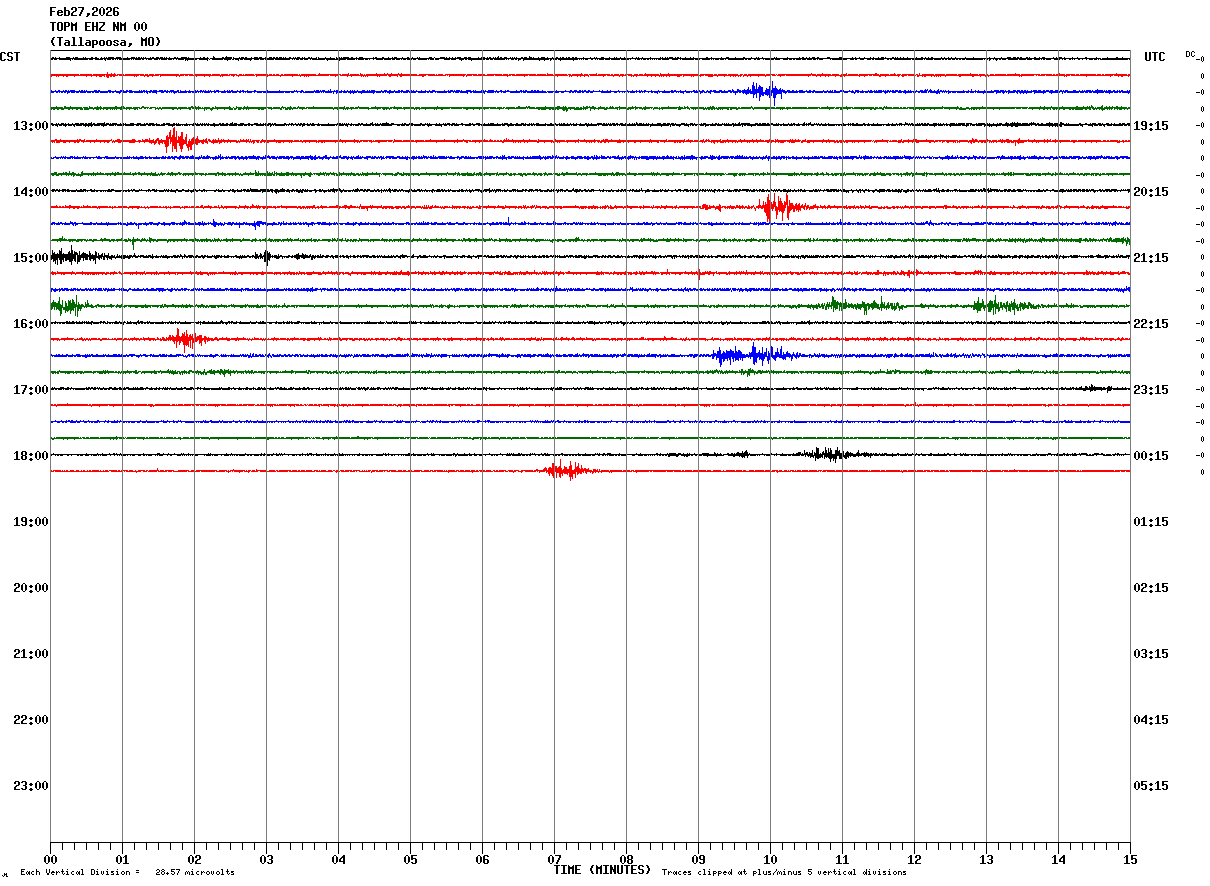Screen dimensions: 1210x886
Task: Click the '11' minute tick label on bottom axis
Action: (x=842, y=859)
